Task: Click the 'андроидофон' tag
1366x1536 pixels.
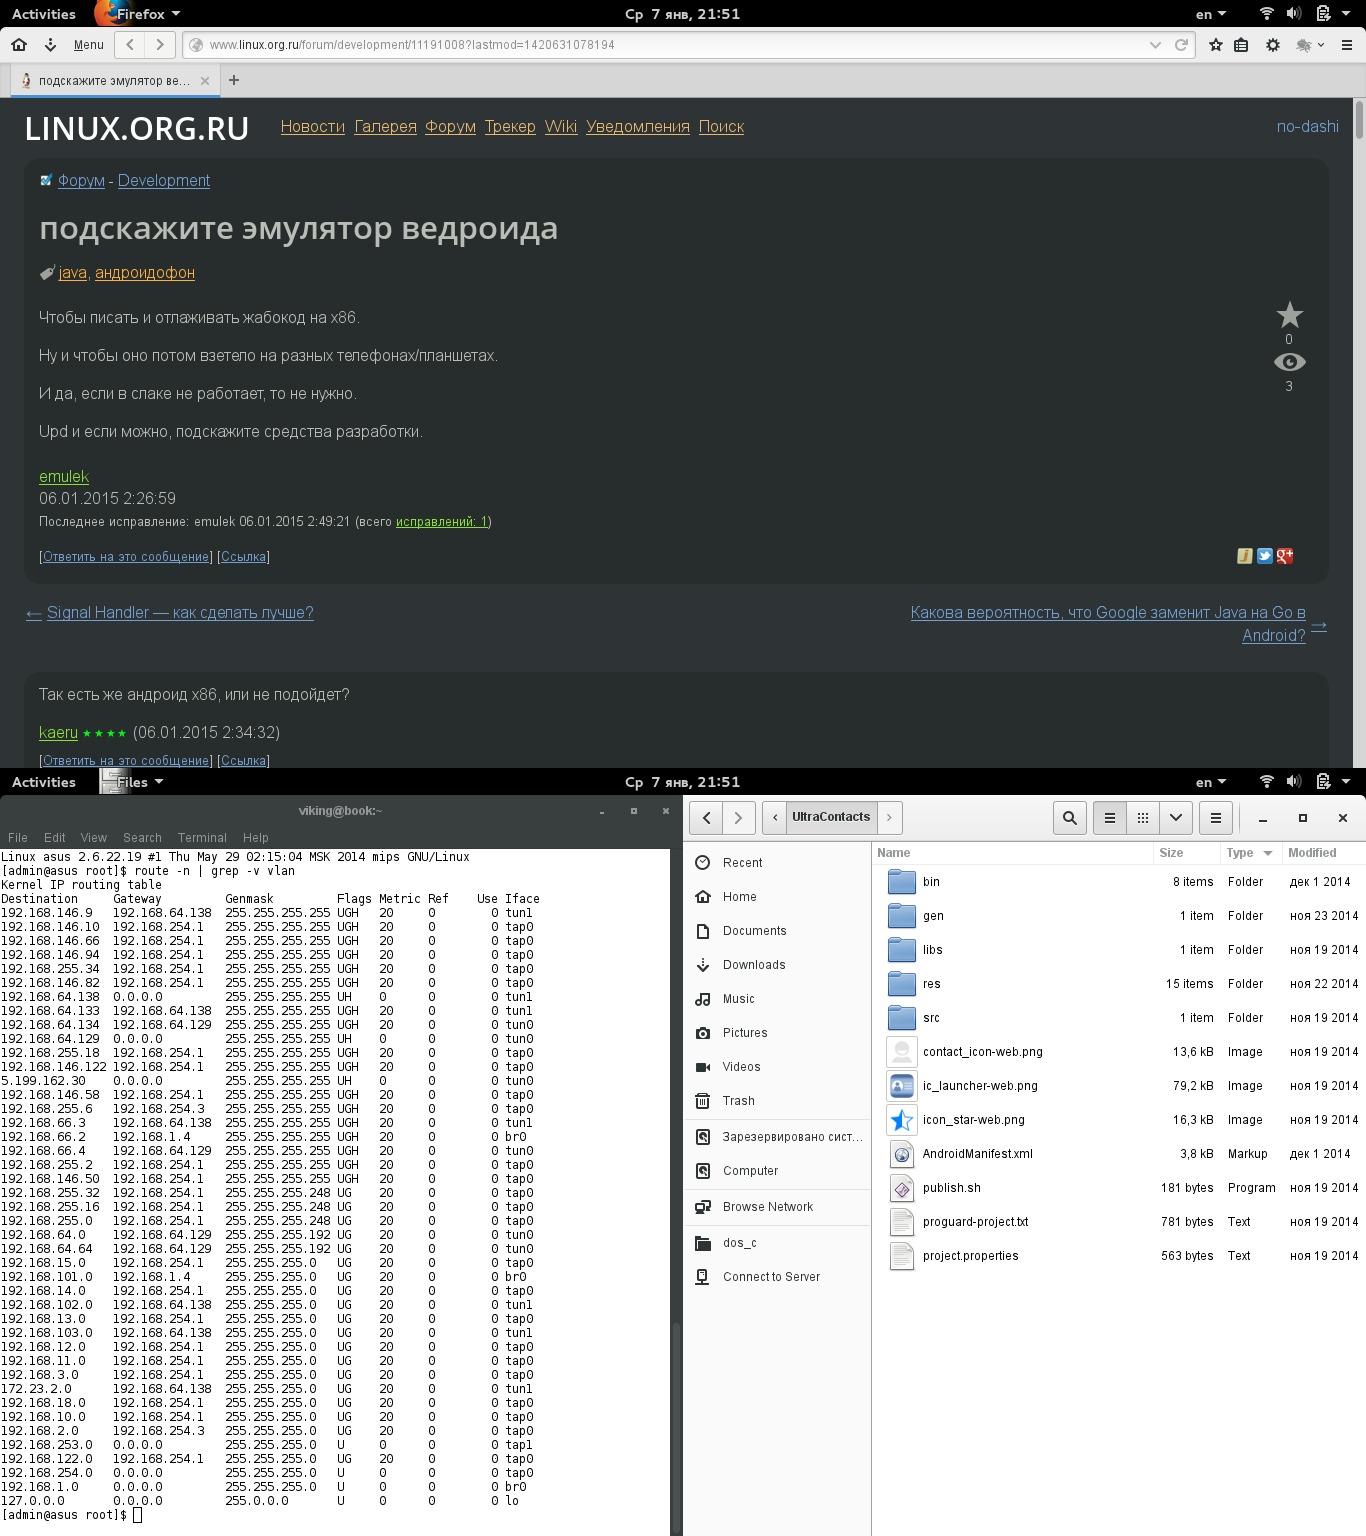Action: click(145, 273)
